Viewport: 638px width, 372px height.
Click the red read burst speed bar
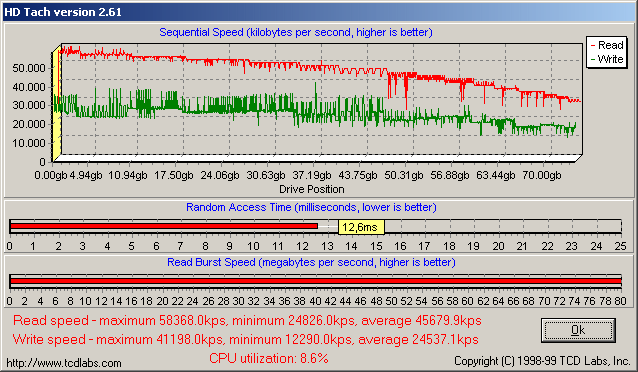click(x=316, y=281)
